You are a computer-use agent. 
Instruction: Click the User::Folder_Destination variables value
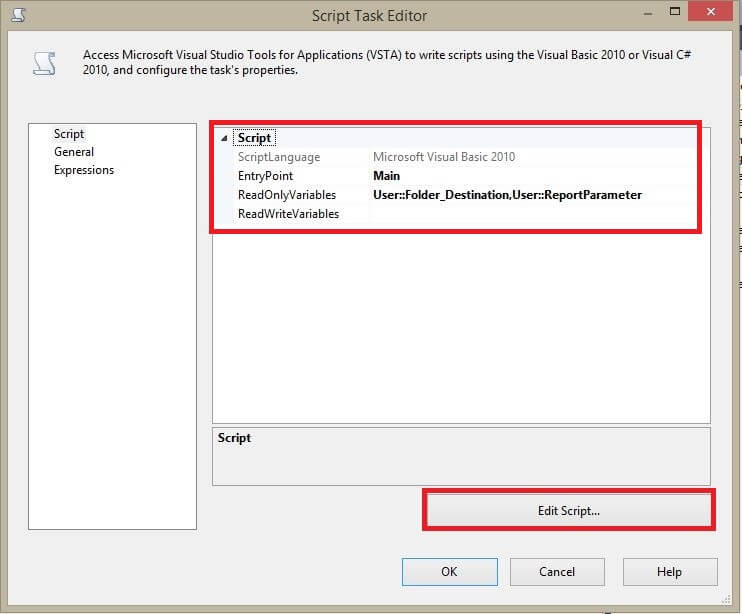click(x=507, y=195)
